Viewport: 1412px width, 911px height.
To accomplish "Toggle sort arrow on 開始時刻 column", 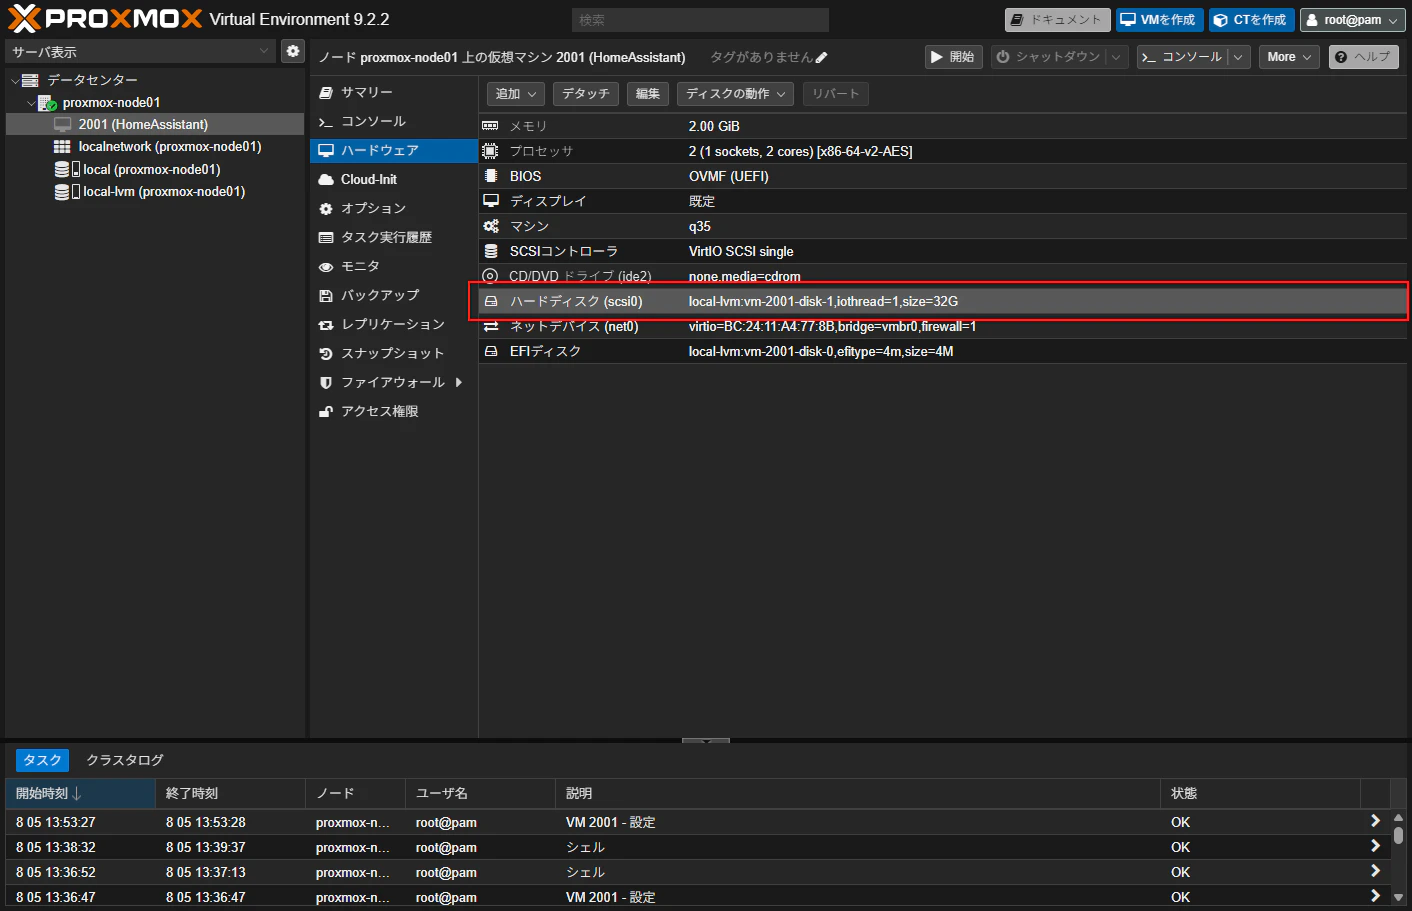I will pyautogui.click(x=77, y=793).
